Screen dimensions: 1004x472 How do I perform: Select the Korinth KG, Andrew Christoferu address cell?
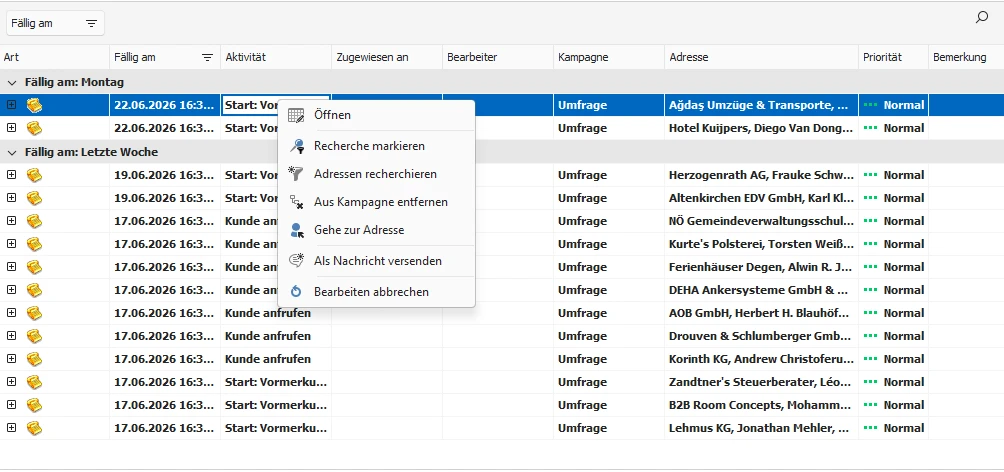point(761,359)
